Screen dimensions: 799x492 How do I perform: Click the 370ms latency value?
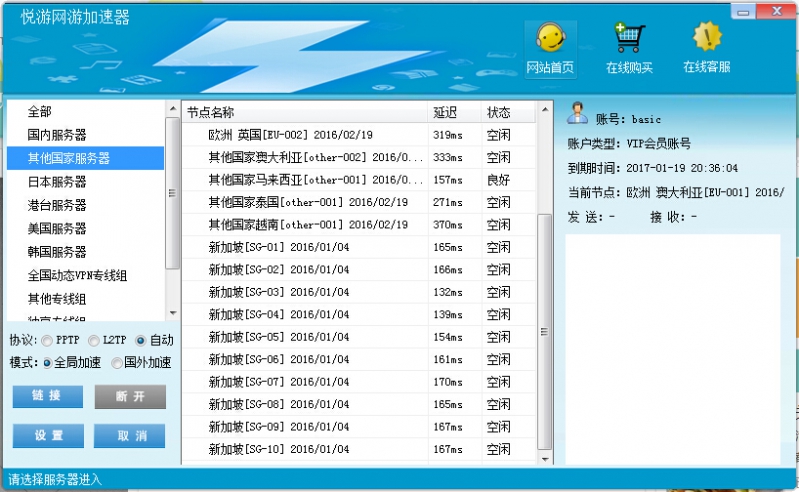click(448, 225)
